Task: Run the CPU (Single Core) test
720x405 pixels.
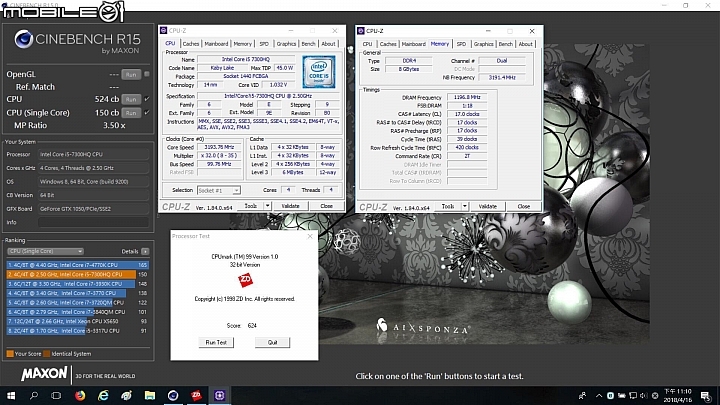Action: point(131,112)
